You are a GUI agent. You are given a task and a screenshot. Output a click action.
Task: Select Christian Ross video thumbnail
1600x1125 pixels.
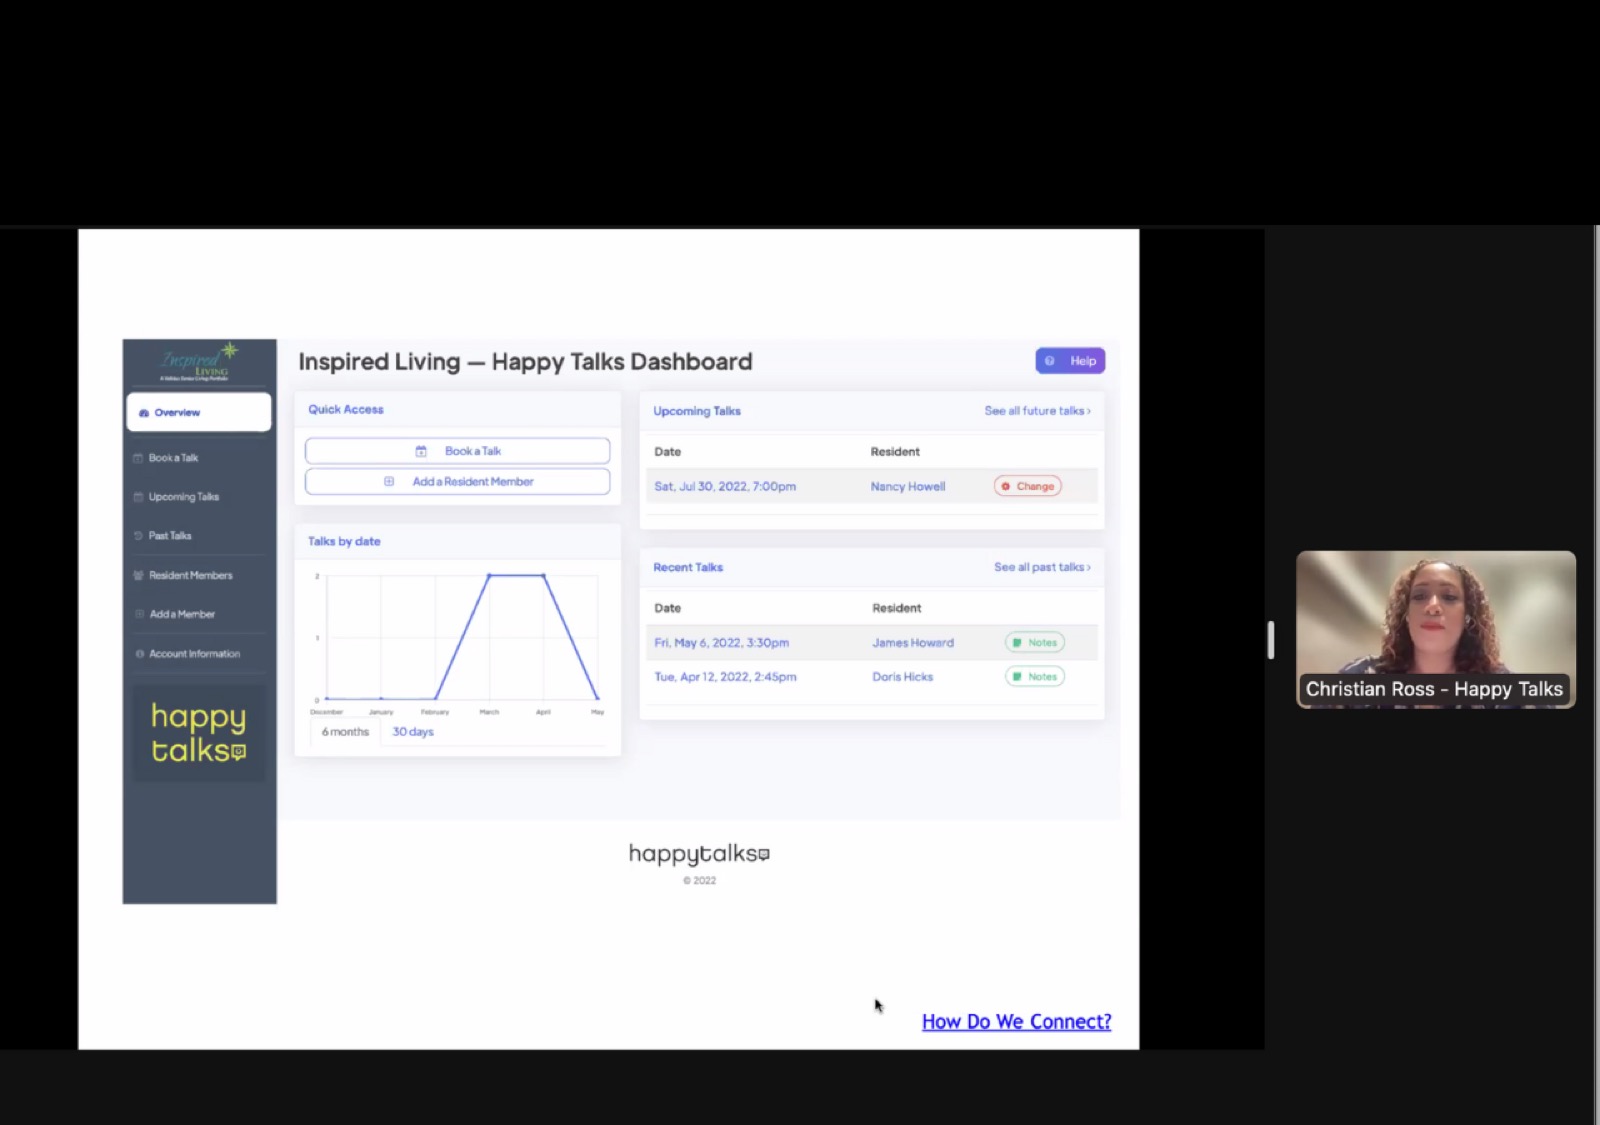click(1436, 630)
